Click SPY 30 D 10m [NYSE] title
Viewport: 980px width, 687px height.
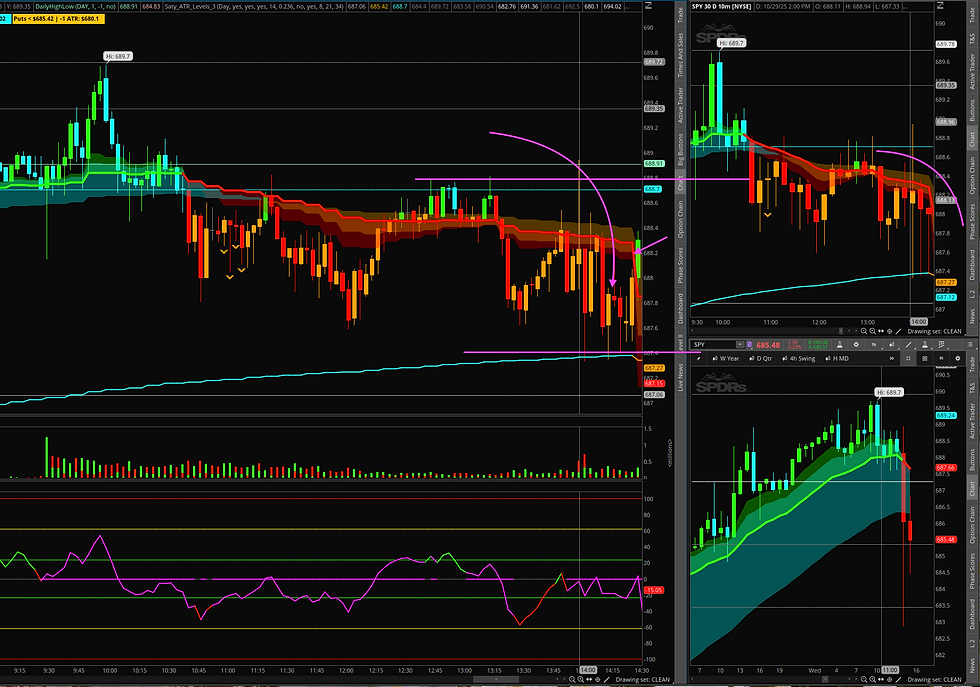(722, 6)
